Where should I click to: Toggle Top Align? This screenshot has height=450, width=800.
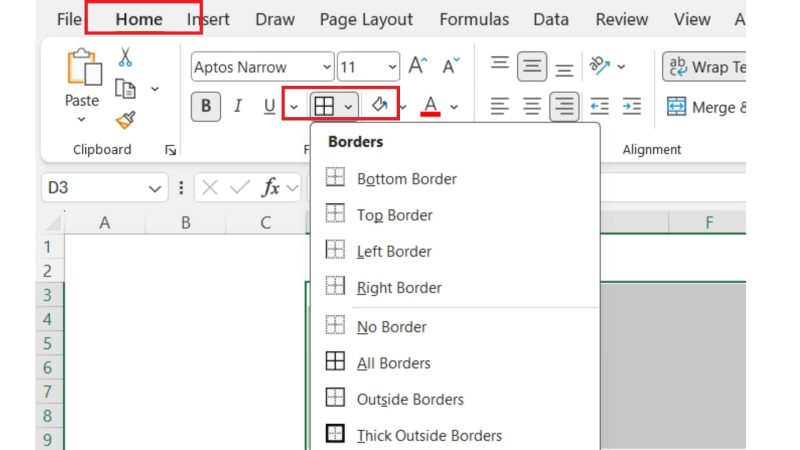(499, 64)
